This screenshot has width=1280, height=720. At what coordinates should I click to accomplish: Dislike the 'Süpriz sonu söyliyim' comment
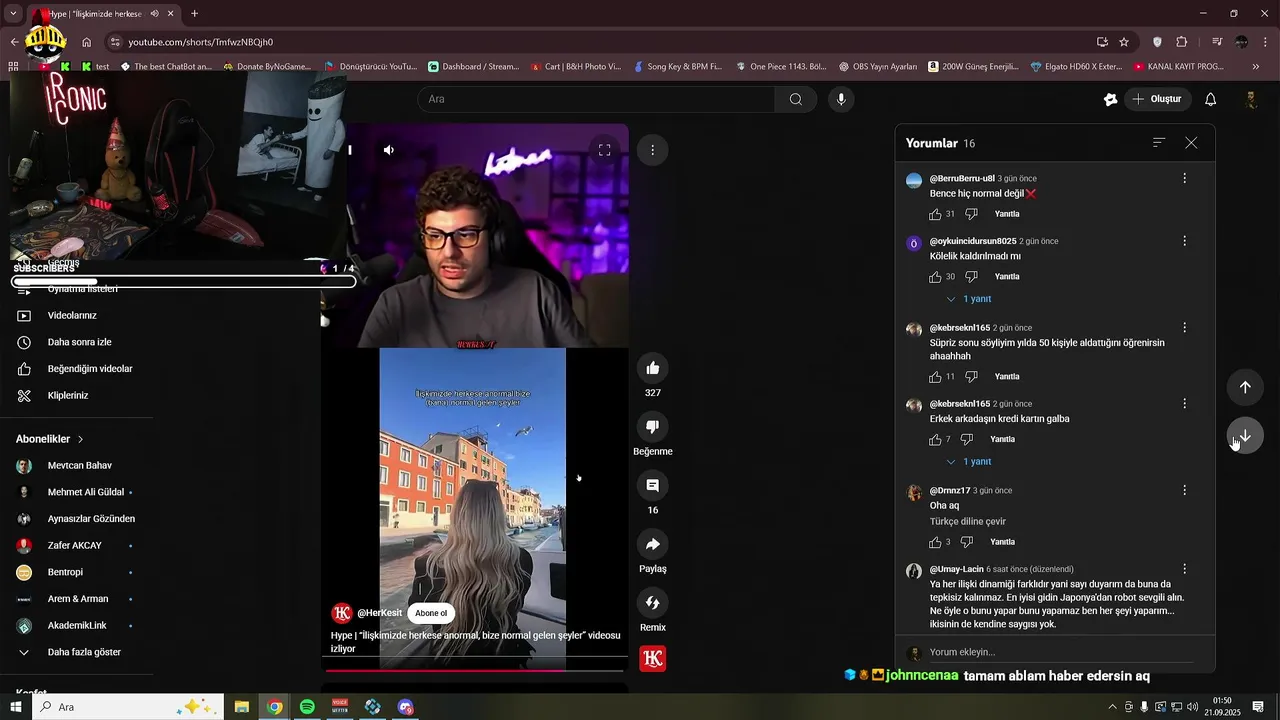971,377
